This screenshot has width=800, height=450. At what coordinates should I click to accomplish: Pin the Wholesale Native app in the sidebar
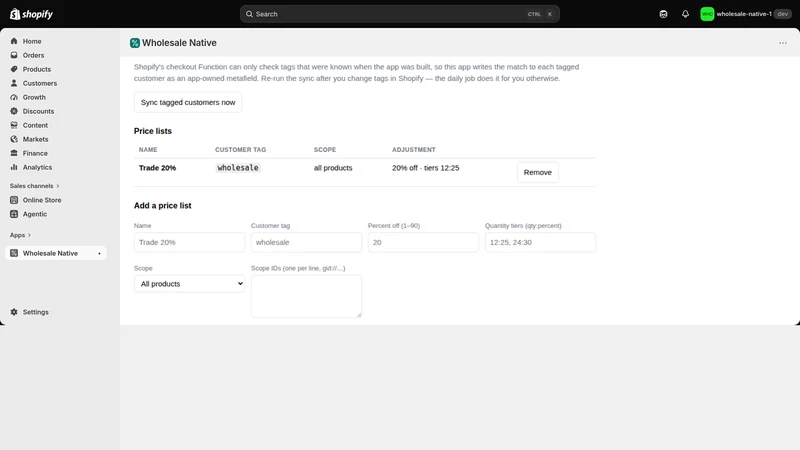(99, 253)
